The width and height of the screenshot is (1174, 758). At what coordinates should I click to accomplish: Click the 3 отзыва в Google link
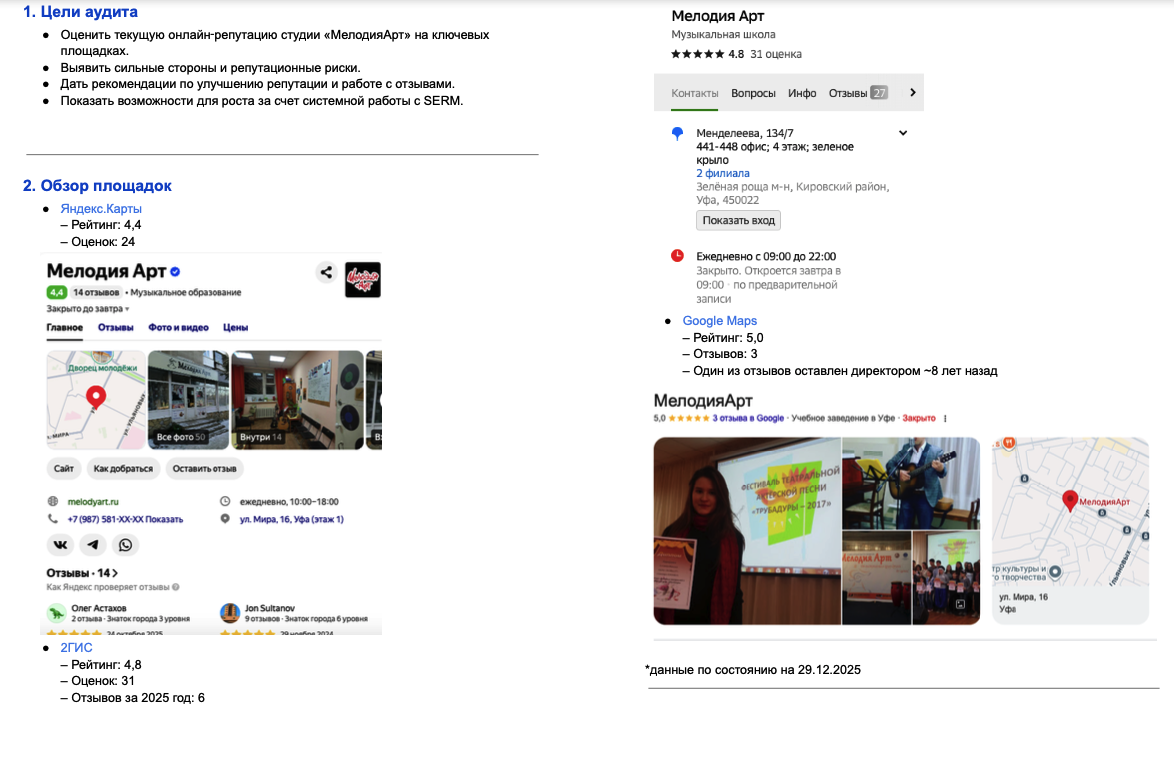(748, 418)
